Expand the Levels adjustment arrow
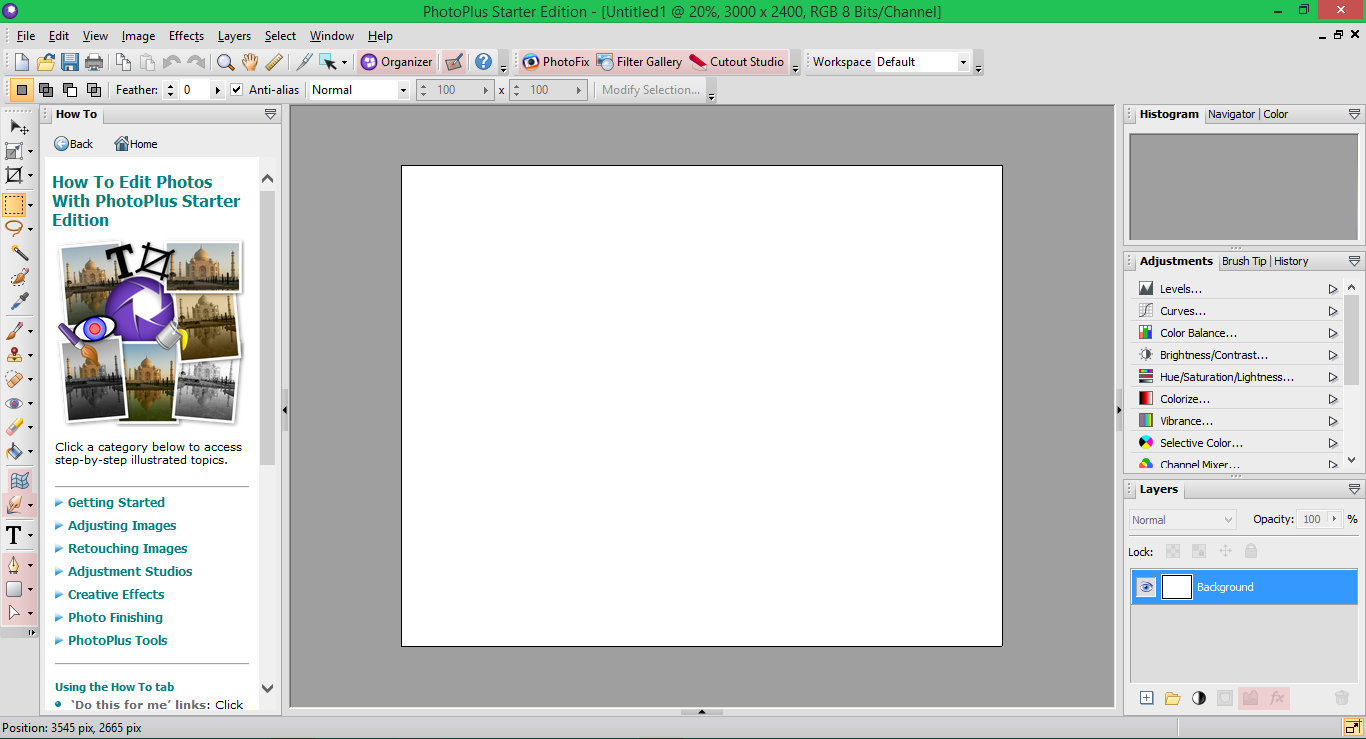 tap(1332, 289)
